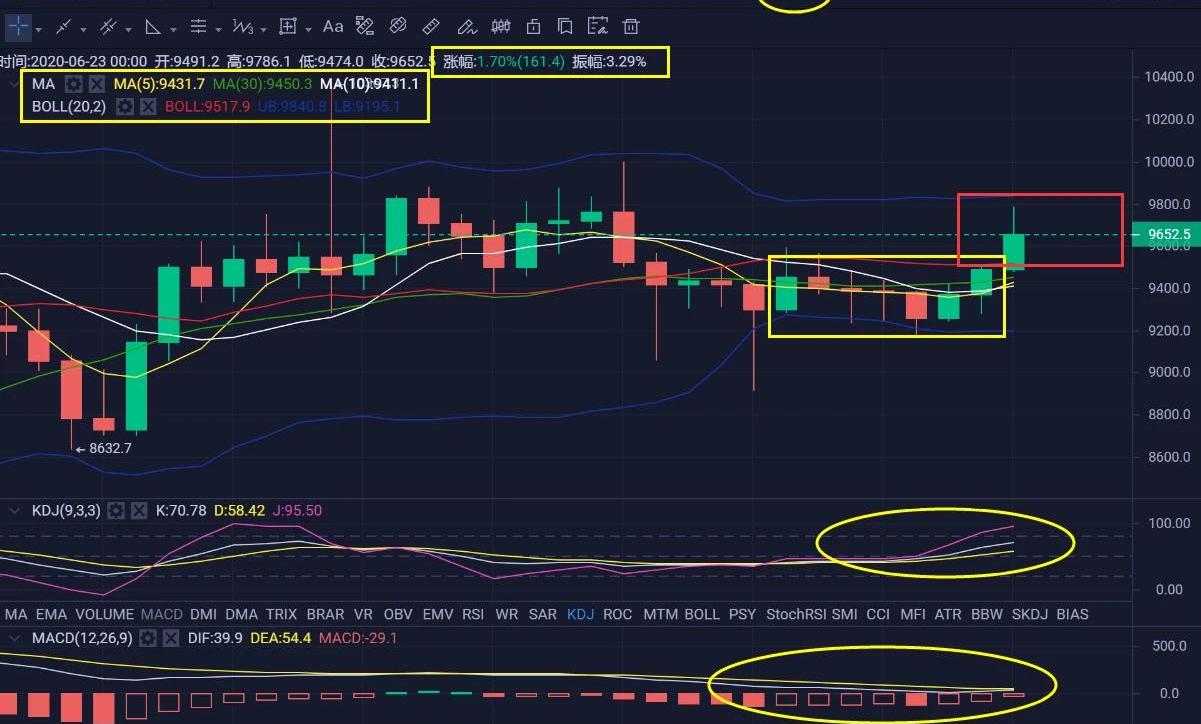The image size is (1201, 724).
Task: Activate the ruler measure tool
Action: click(x=431, y=26)
